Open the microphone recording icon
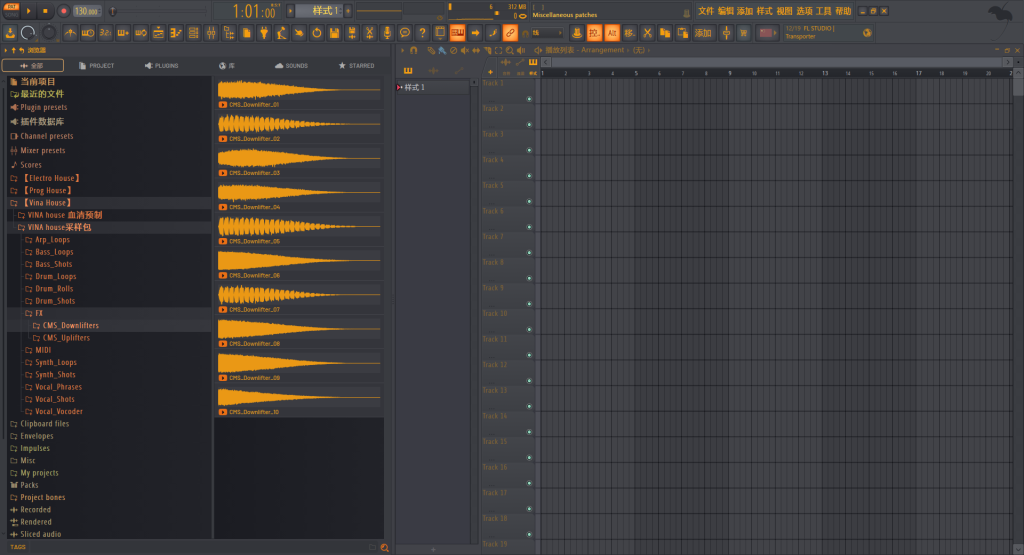Image resolution: width=1024 pixels, height=555 pixels. click(387, 33)
